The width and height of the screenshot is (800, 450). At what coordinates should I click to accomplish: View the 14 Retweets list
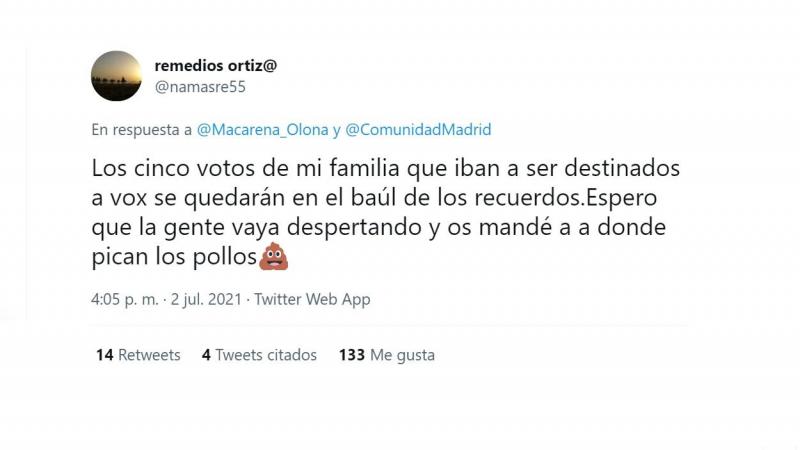138,355
